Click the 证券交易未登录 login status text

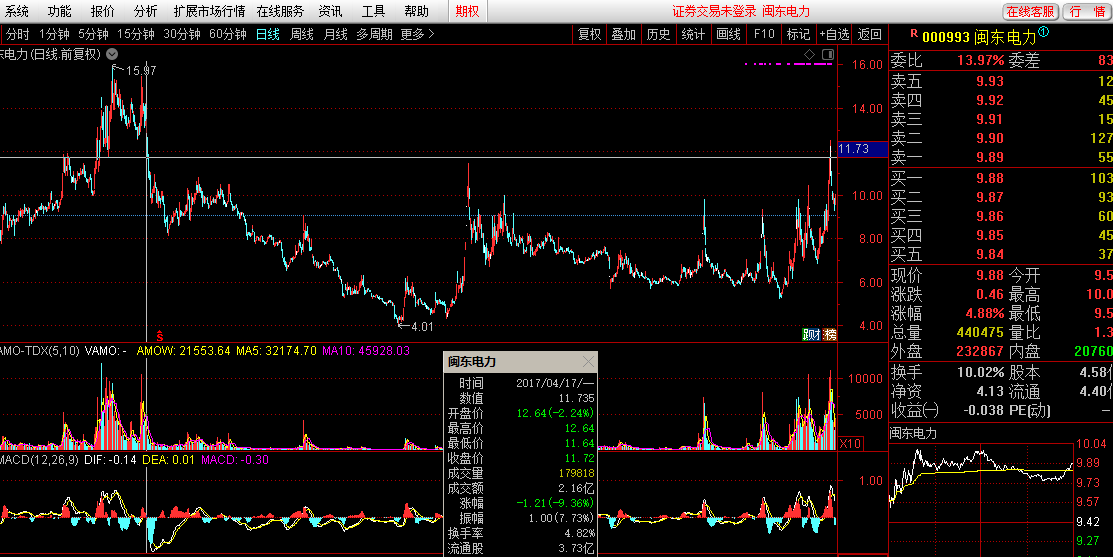coord(714,11)
